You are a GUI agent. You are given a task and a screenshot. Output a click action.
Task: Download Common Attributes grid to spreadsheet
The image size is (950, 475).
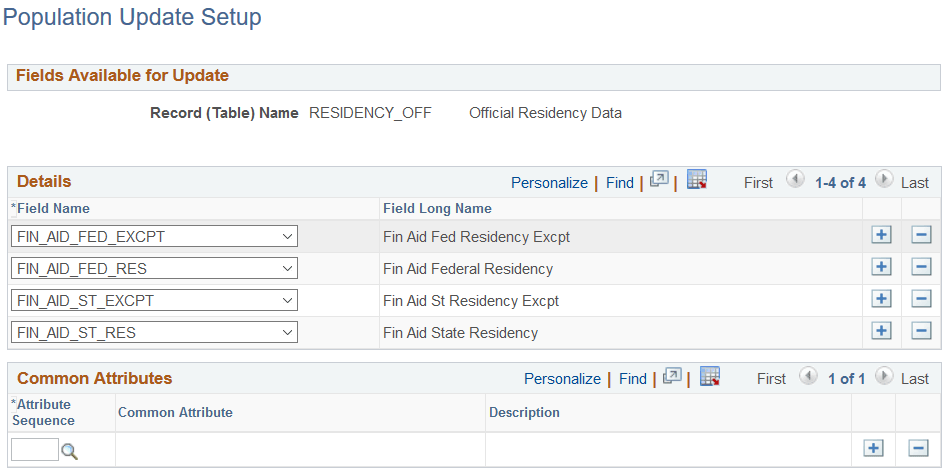pyautogui.click(x=710, y=377)
